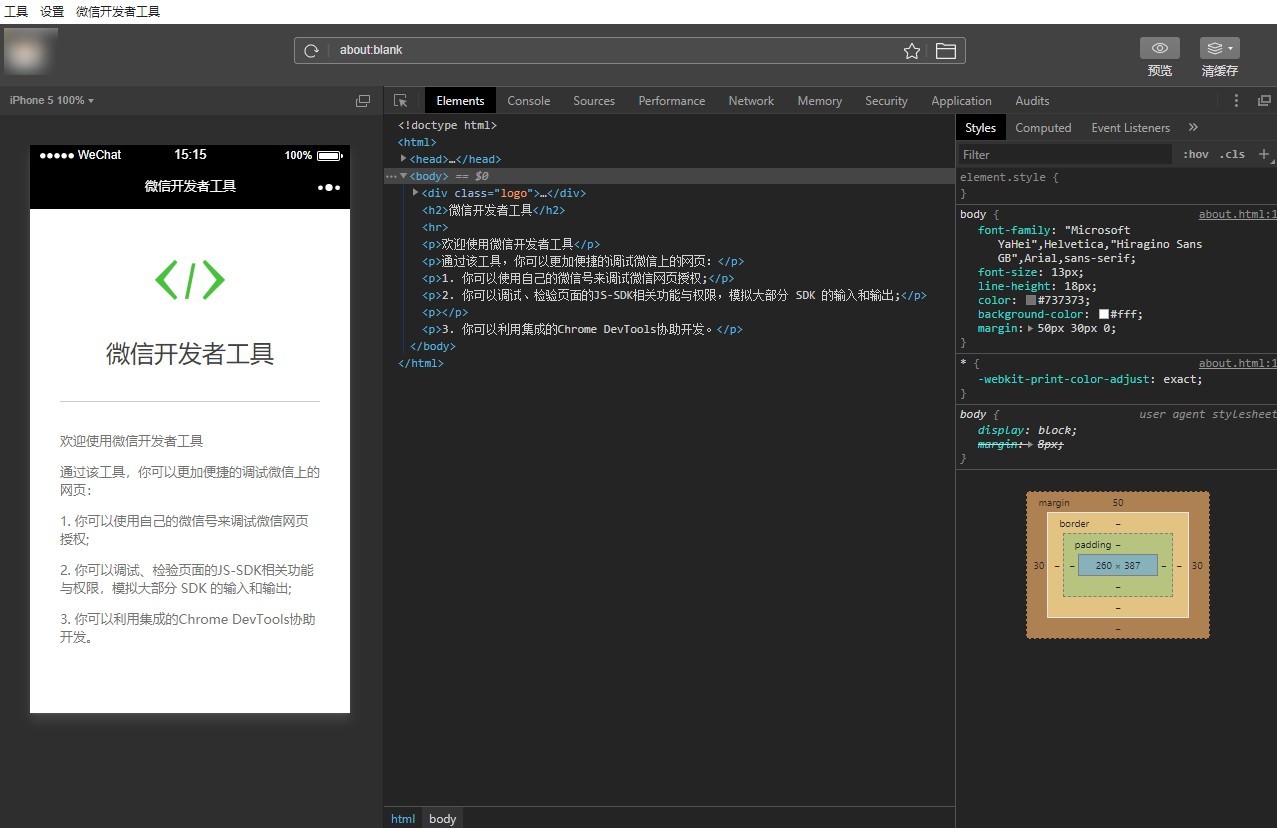Click the Preview eye icon
This screenshot has width=1277, height=828.
click(x=1159, y=48)
